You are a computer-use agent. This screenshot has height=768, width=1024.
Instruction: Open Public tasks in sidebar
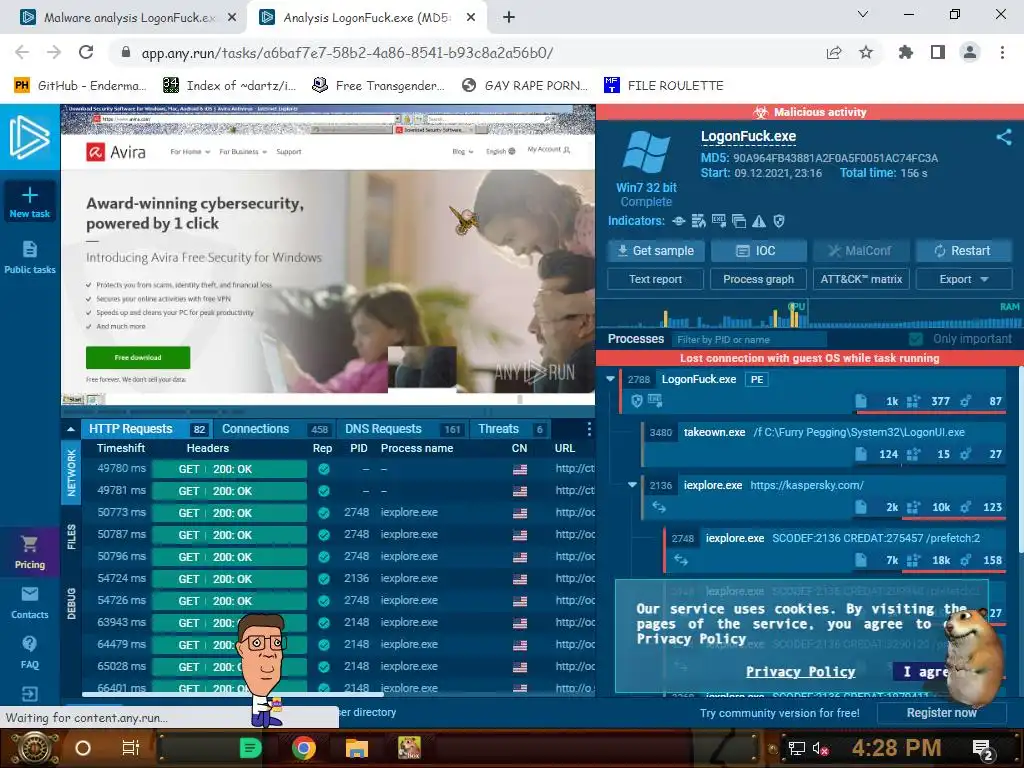(29, 257)
